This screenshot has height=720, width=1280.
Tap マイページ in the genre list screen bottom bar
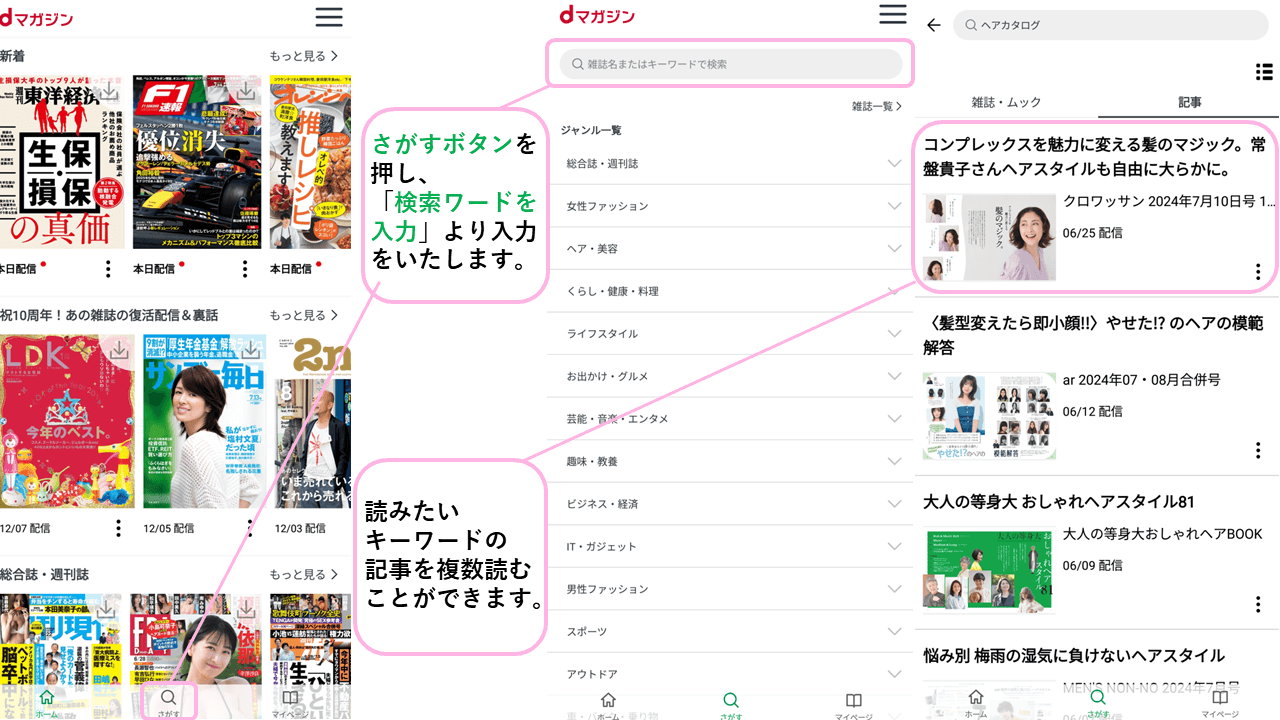(x=853, y=705)
